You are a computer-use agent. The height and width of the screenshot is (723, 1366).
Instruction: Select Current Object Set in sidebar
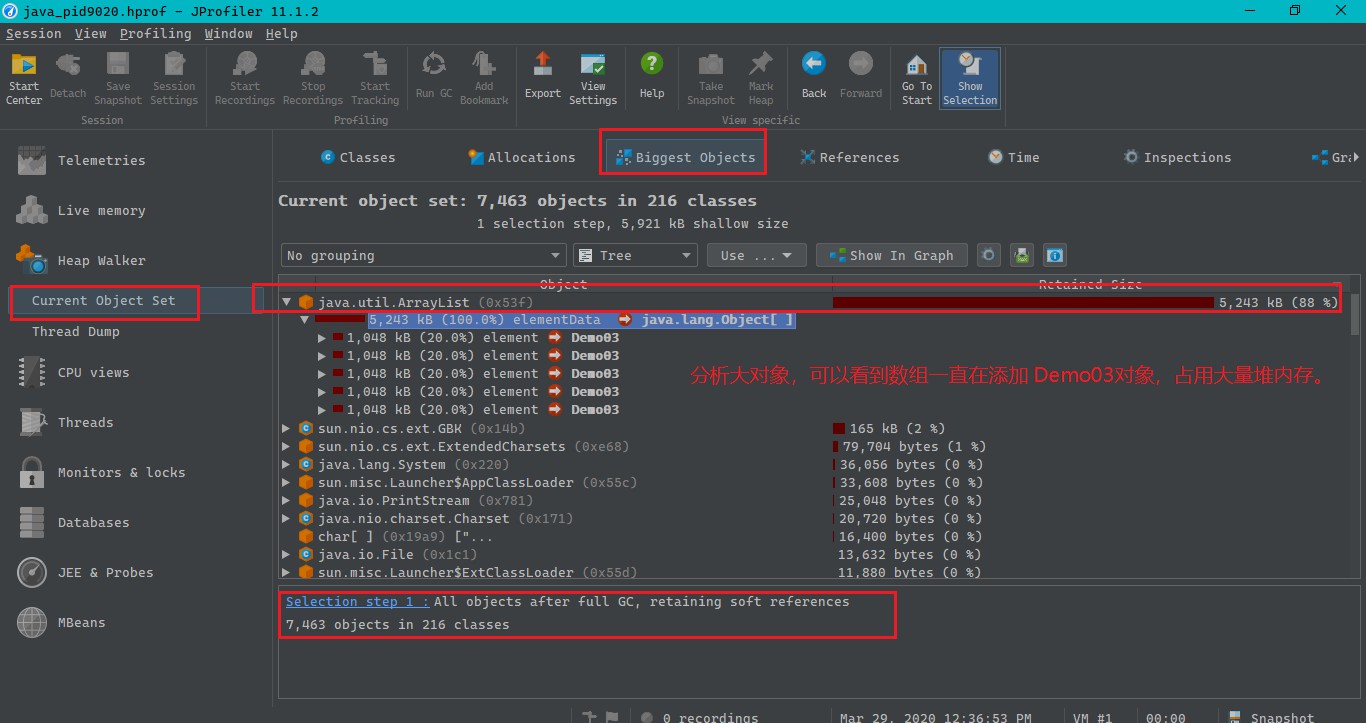(103, 300)
